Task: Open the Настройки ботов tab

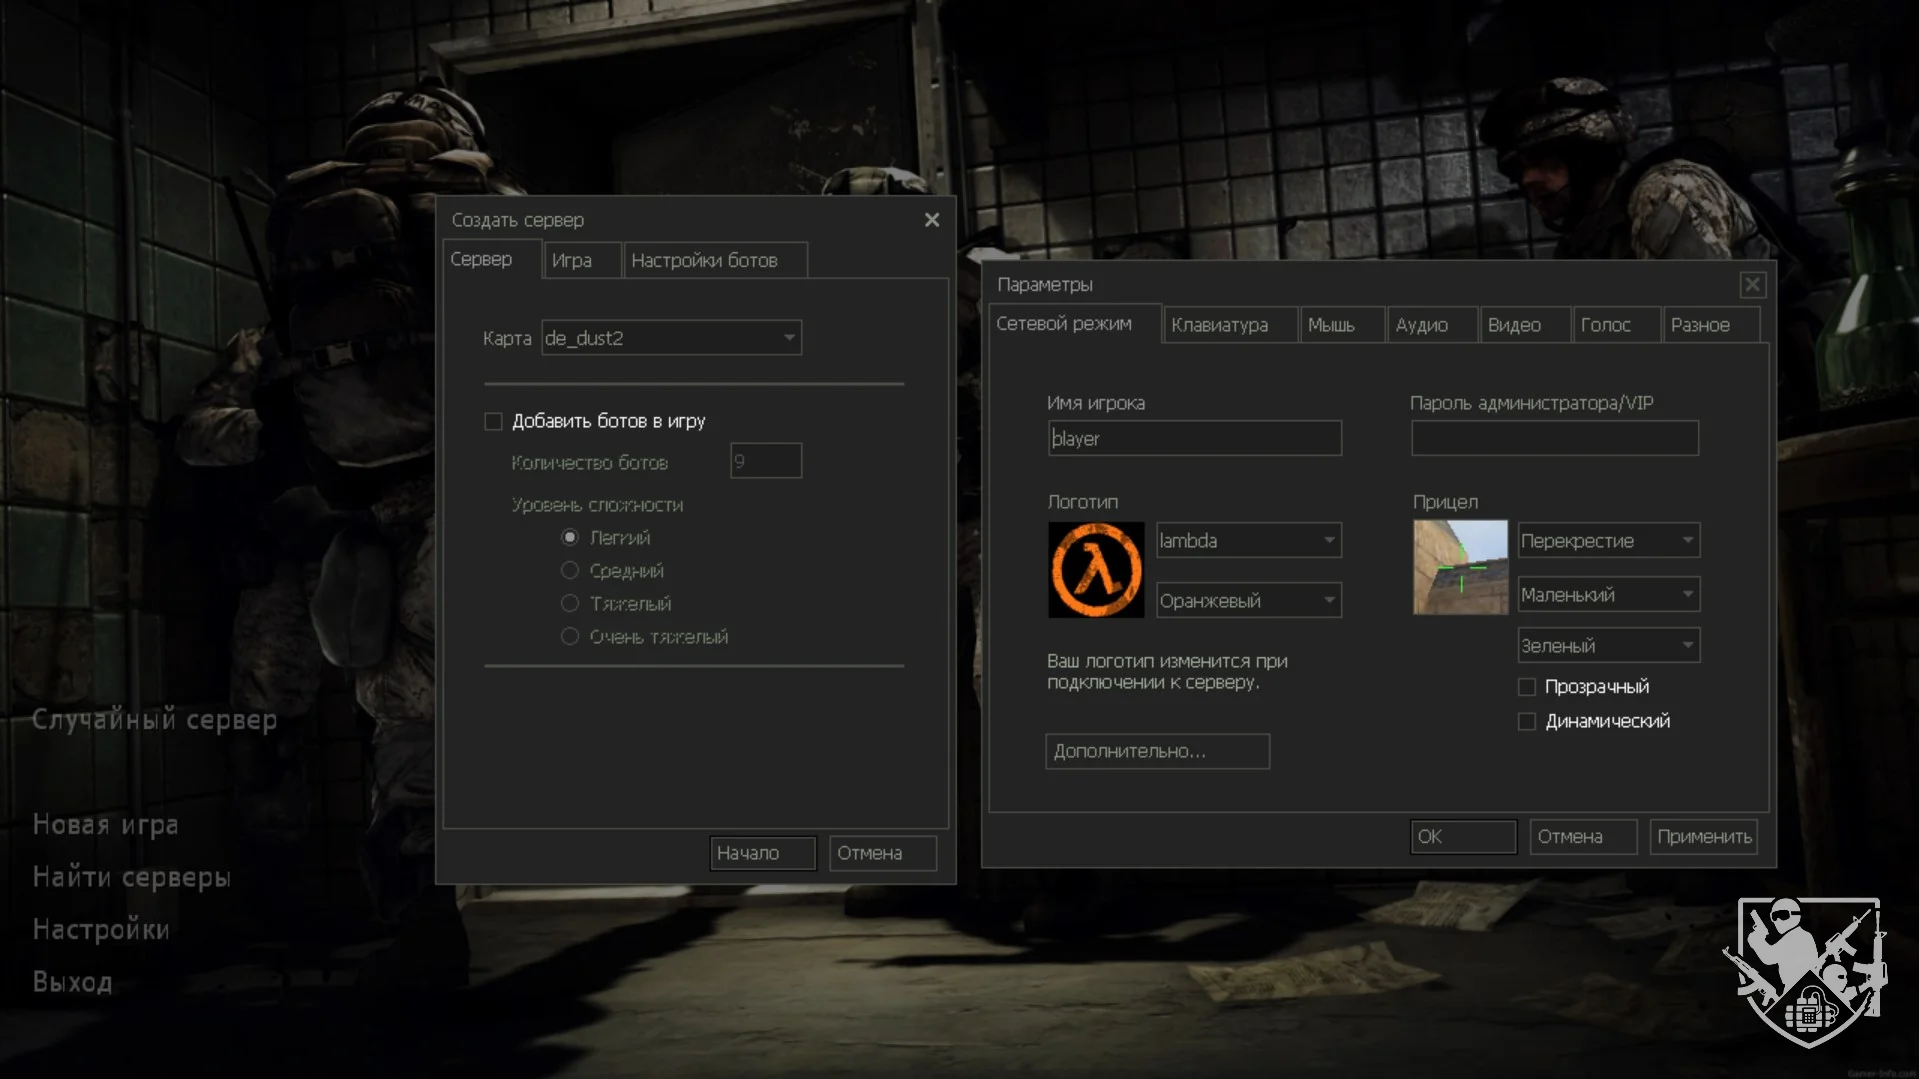Action: (704, 261)
